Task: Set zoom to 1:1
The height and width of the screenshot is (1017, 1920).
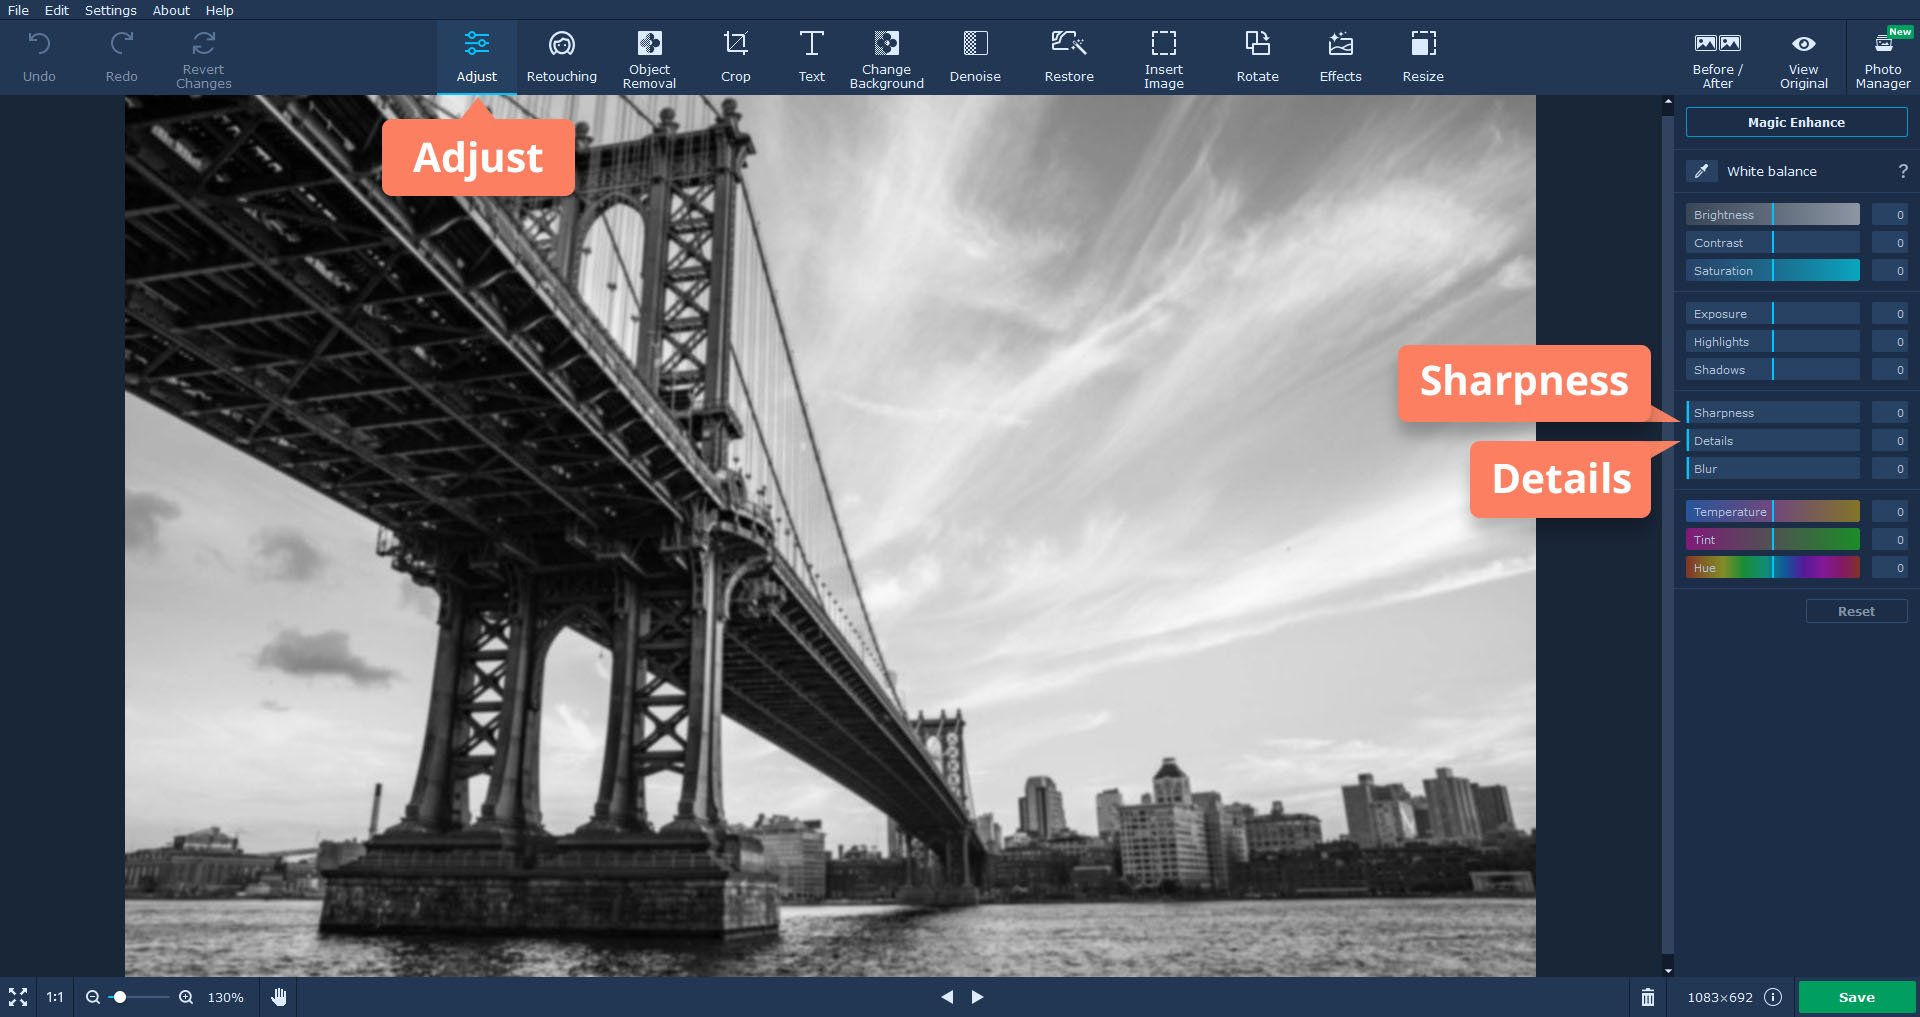Action: coord(55,997)
